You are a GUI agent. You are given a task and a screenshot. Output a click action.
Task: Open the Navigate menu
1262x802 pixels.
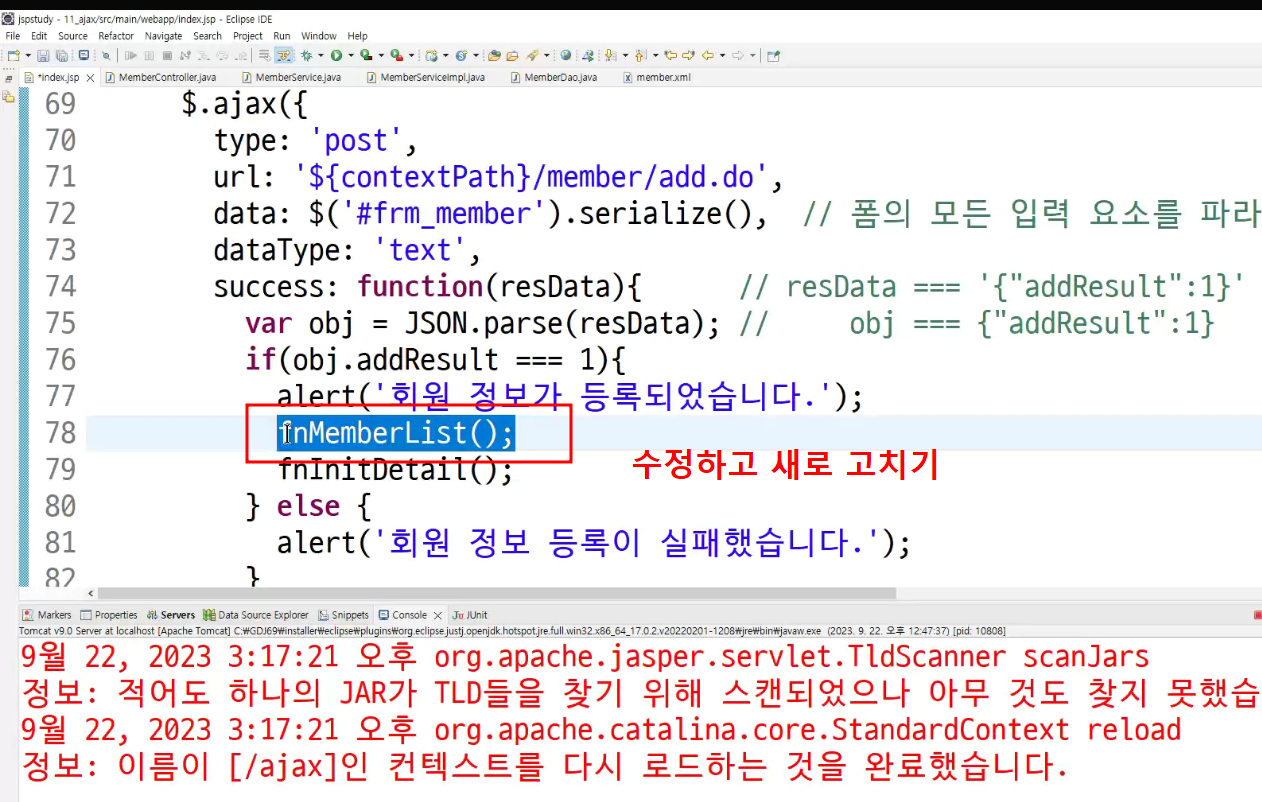pyautogui.click(x=163, y=36)
